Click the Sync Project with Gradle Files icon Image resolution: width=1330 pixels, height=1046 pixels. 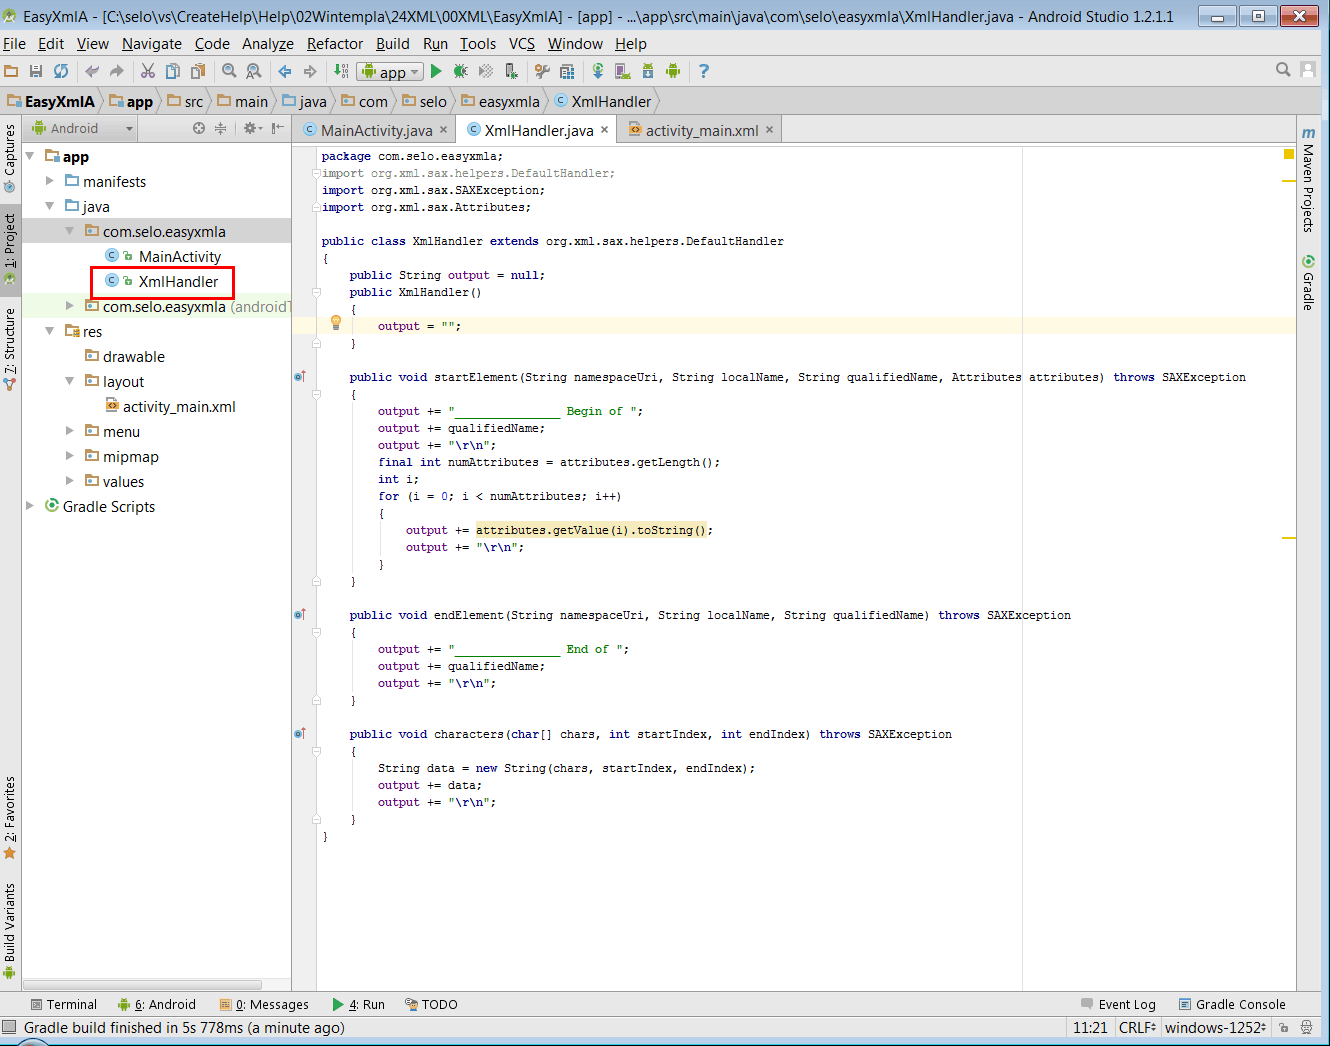click(x=598, y=71)
